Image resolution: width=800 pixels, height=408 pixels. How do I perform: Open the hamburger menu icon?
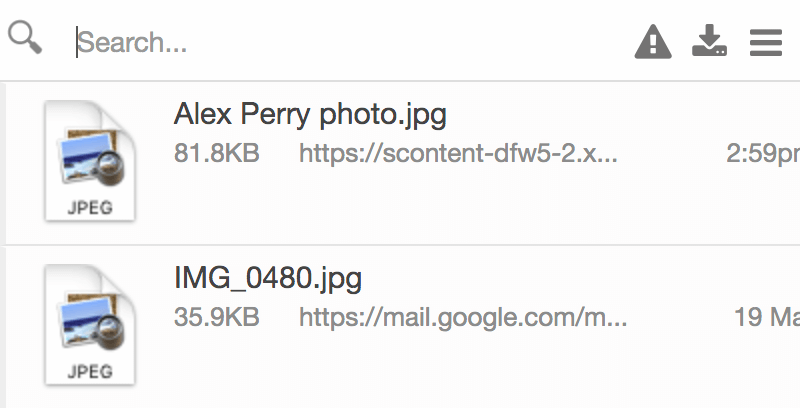pos(766,42)
